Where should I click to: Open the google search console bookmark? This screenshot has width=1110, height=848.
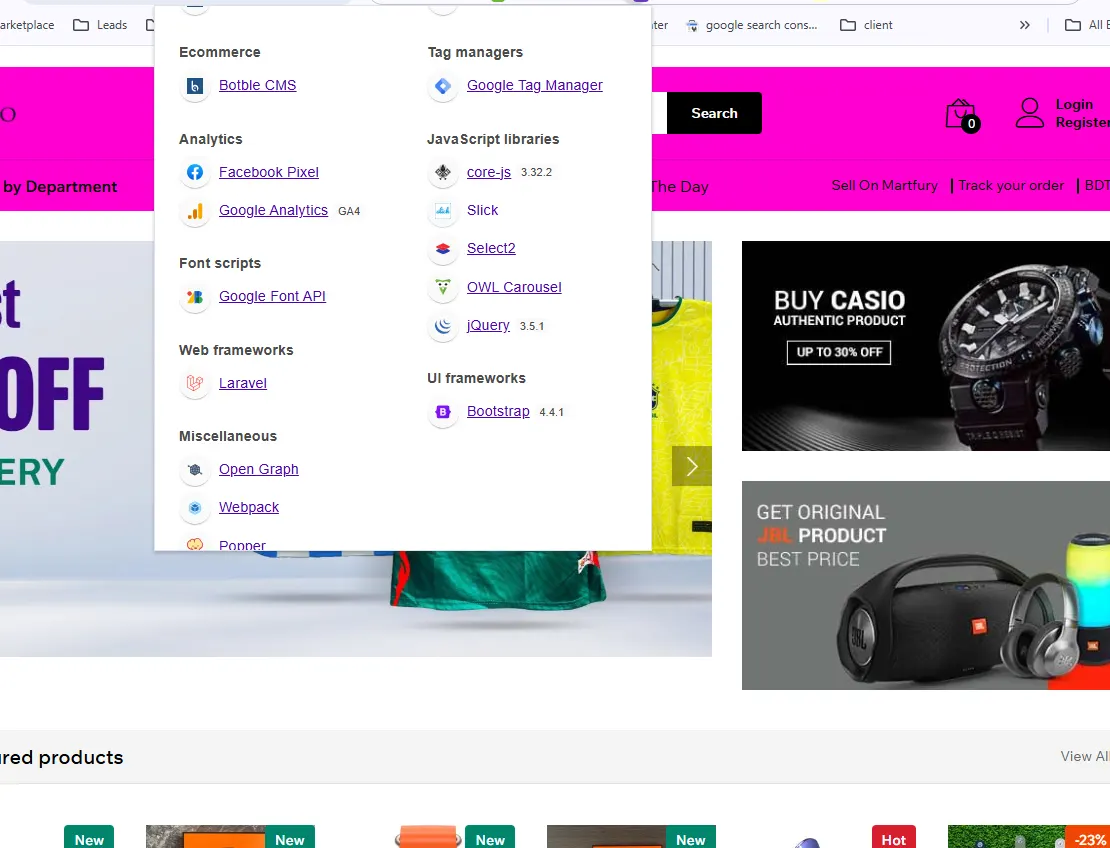click(752, 25)
